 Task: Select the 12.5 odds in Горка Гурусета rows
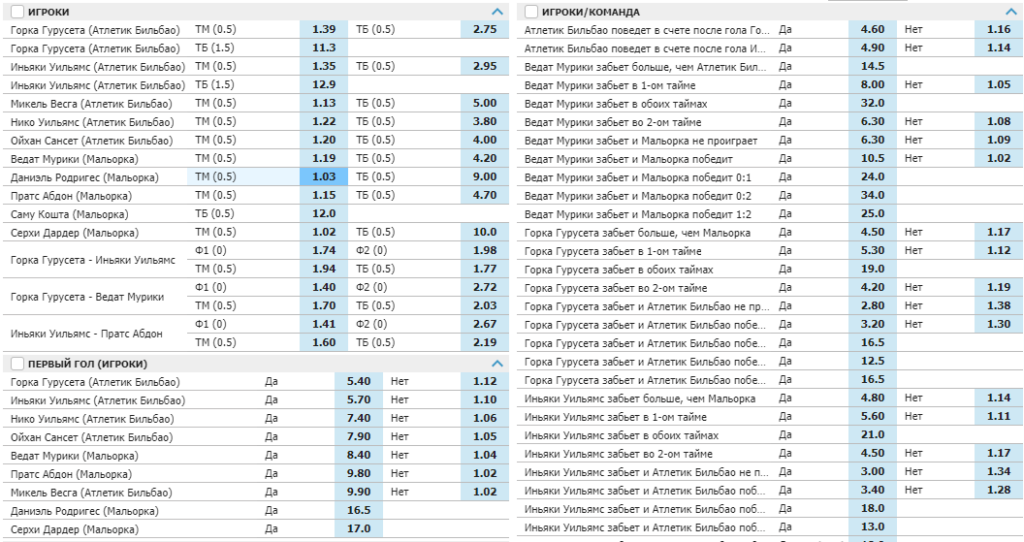click(x=872, y=361)
